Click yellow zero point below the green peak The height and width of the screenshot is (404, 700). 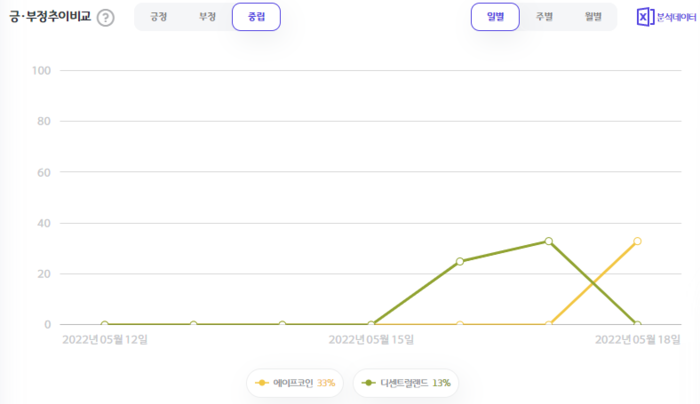[x=548, y=324]
